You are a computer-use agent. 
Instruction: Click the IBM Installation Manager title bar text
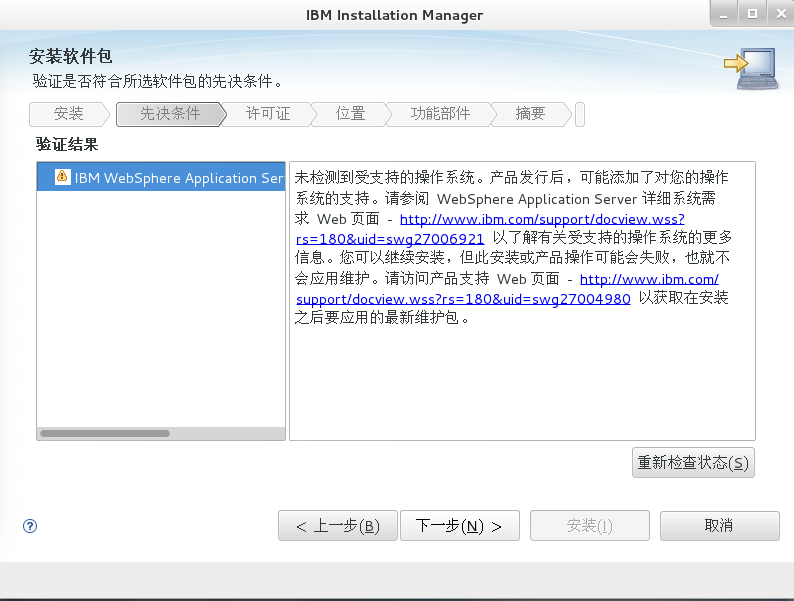click(394, 15)
